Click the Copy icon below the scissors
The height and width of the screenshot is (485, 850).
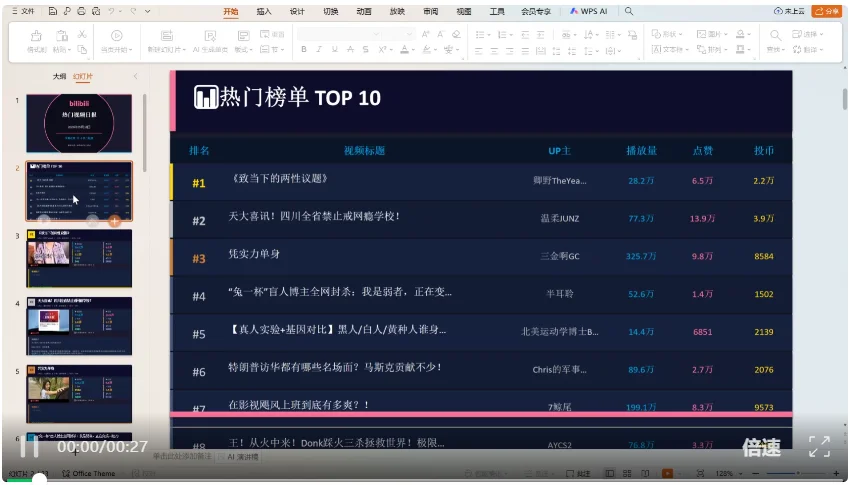(x=82, y=49)
